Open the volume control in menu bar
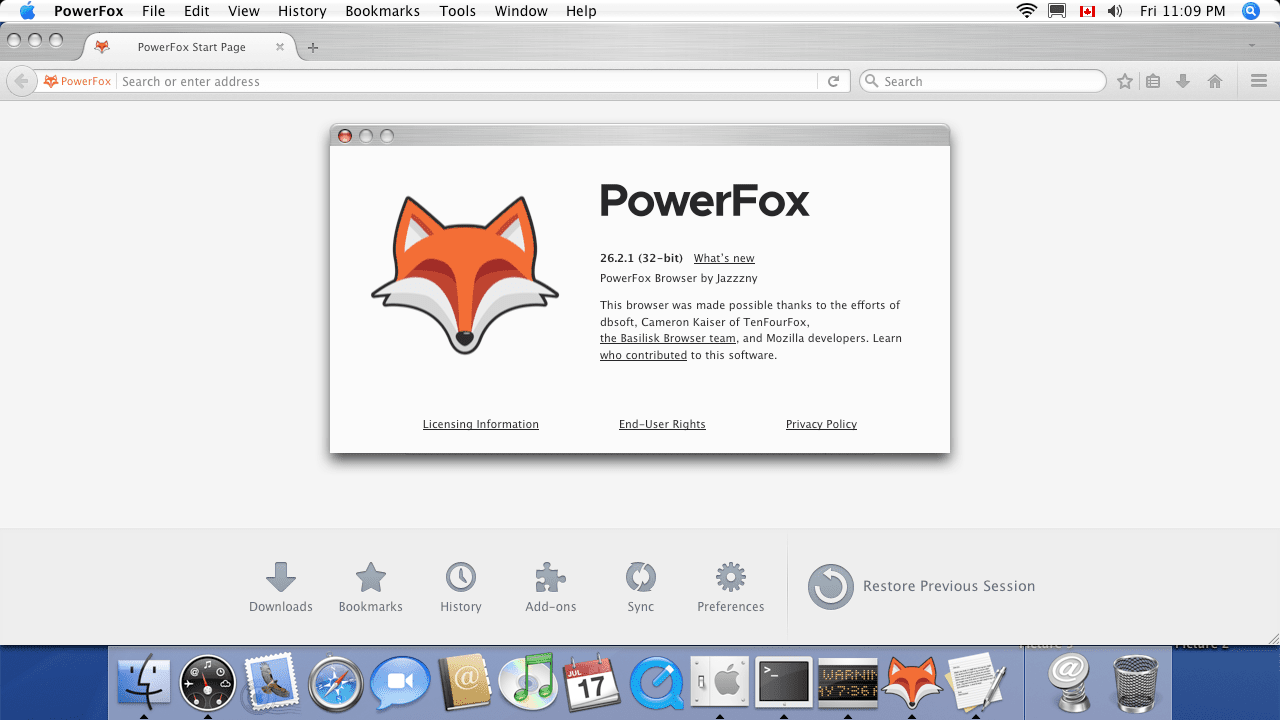1280x720 pixels. 1115,11
